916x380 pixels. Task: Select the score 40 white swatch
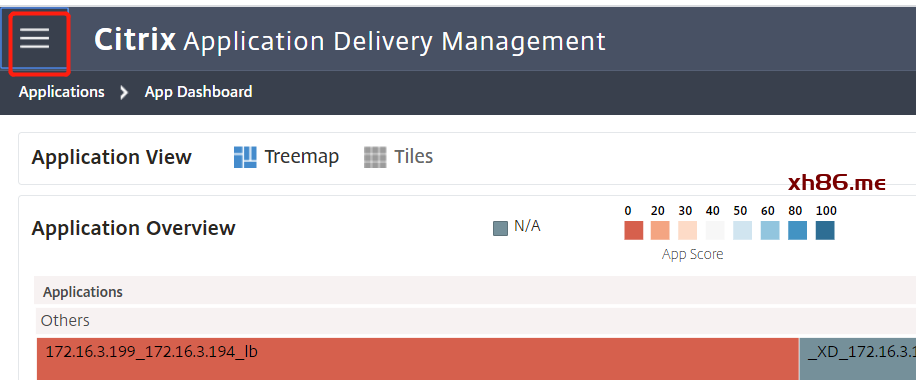[715, 230]
